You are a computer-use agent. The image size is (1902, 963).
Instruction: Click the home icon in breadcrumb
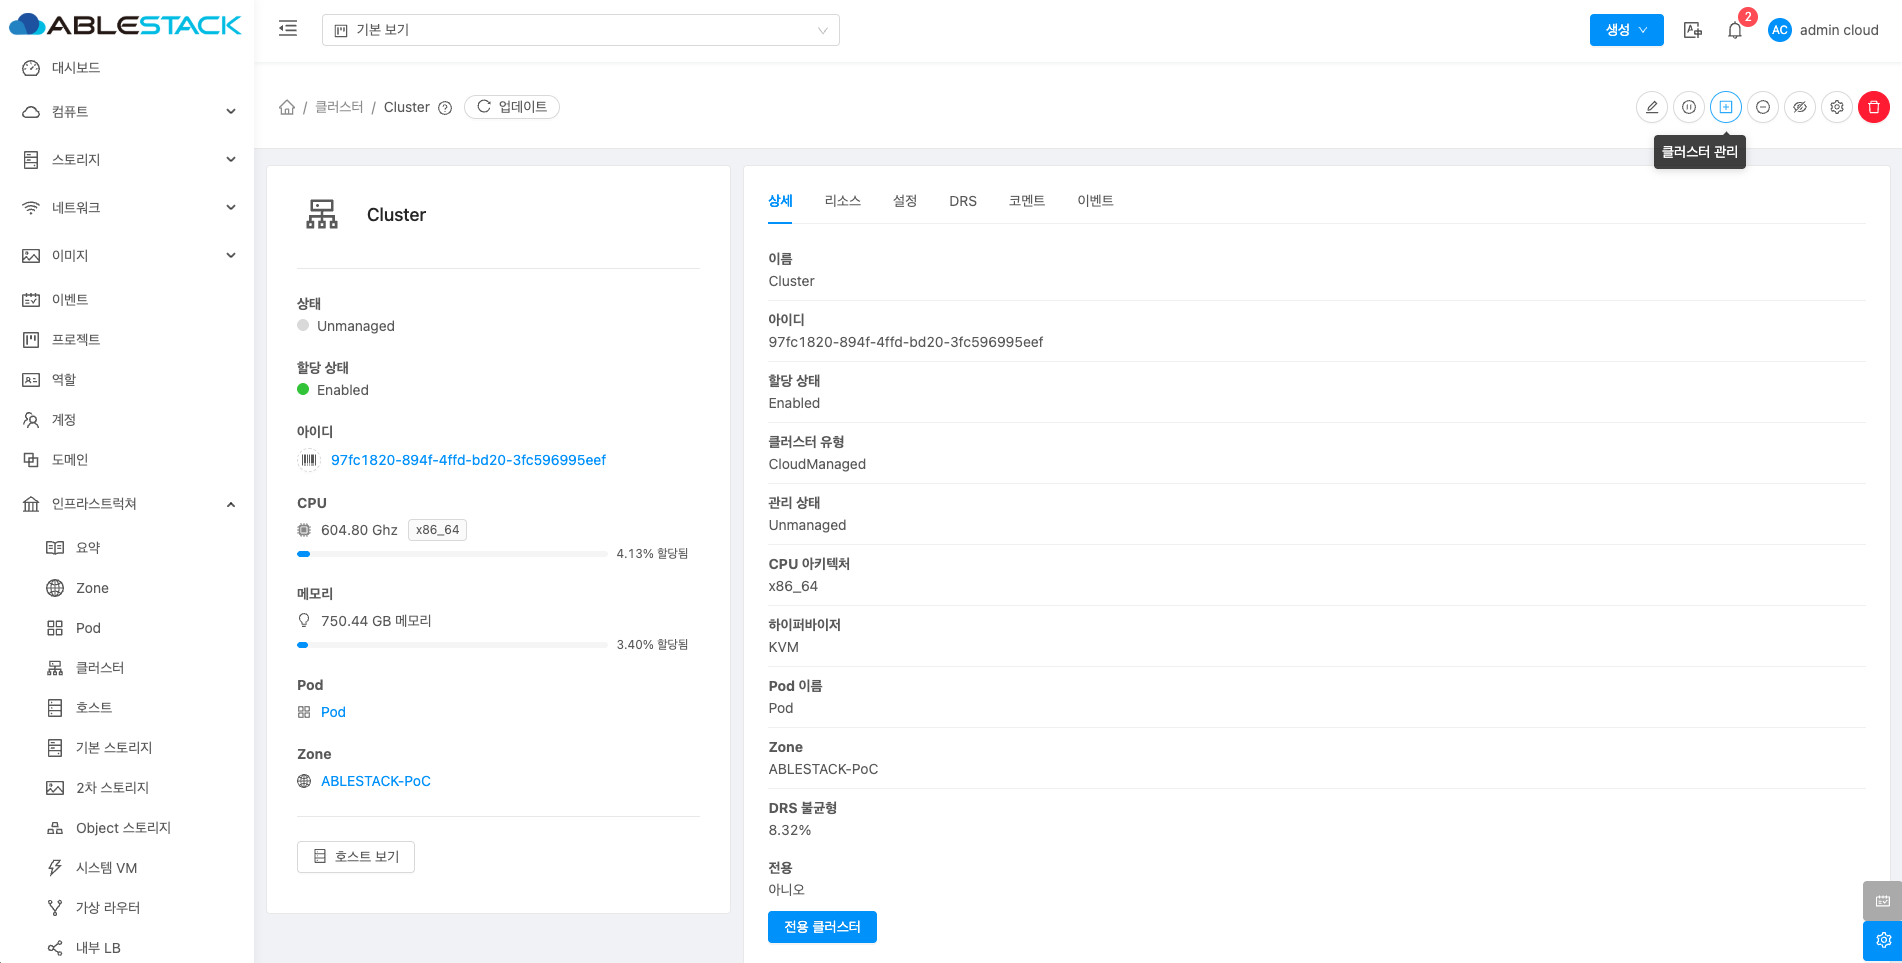[287, 107]
